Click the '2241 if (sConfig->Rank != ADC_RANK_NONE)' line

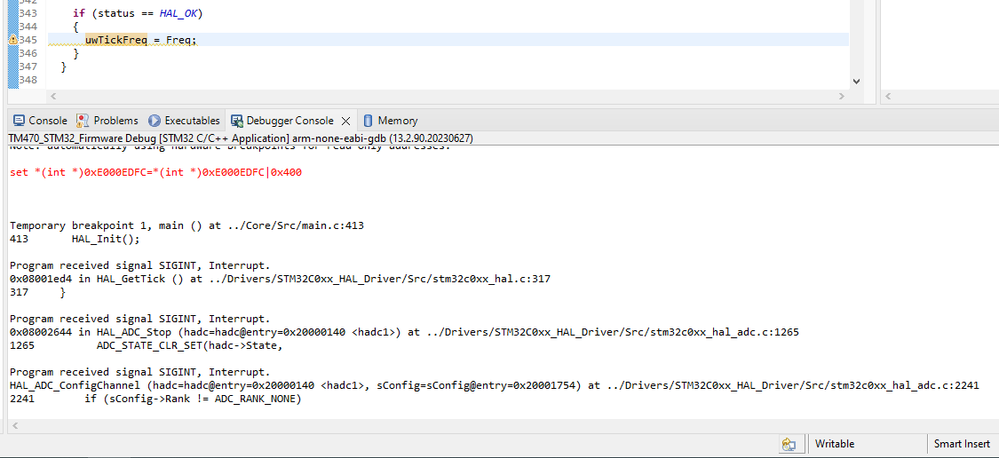(x=155, y=399)
